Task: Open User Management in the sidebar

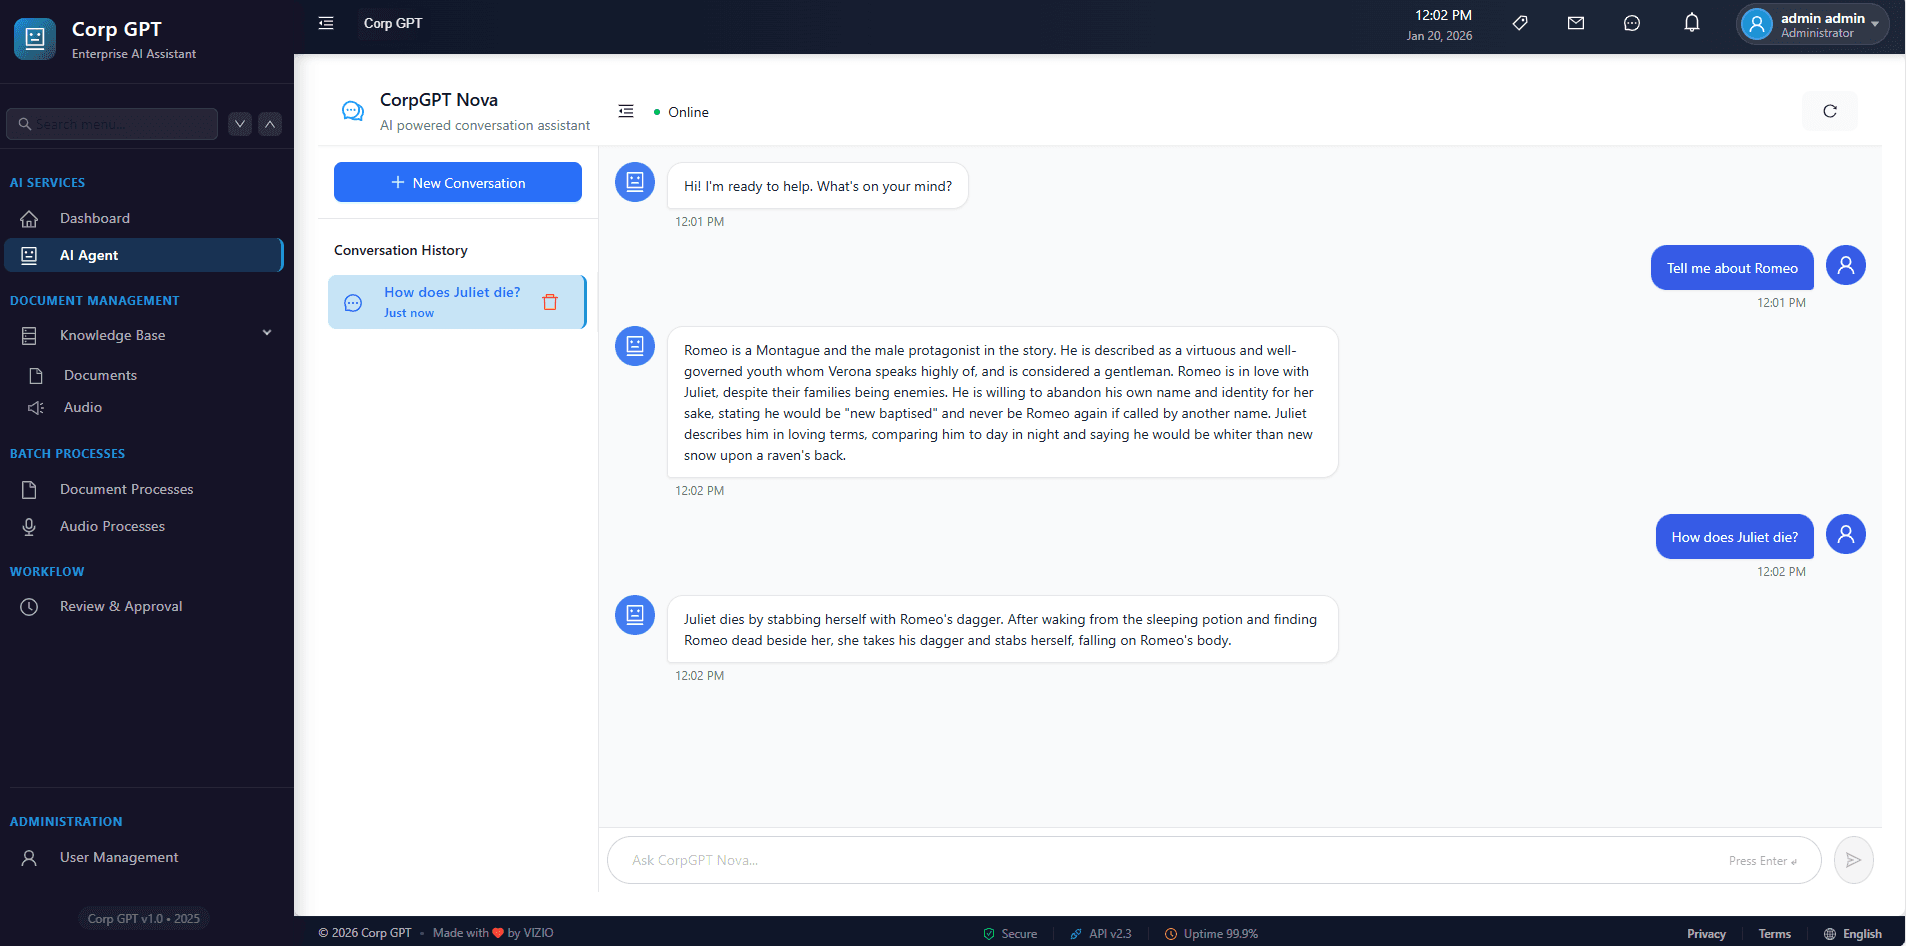Action: (x=118, y=857)
